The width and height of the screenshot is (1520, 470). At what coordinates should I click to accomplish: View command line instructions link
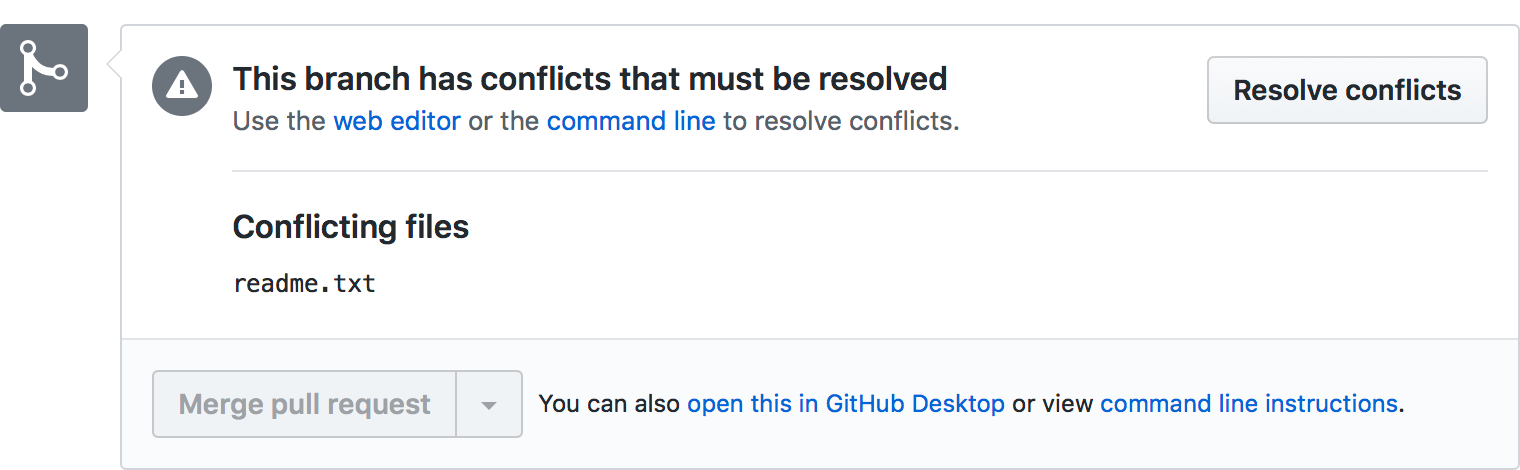pyautogui.click(x=1248, y=404)
